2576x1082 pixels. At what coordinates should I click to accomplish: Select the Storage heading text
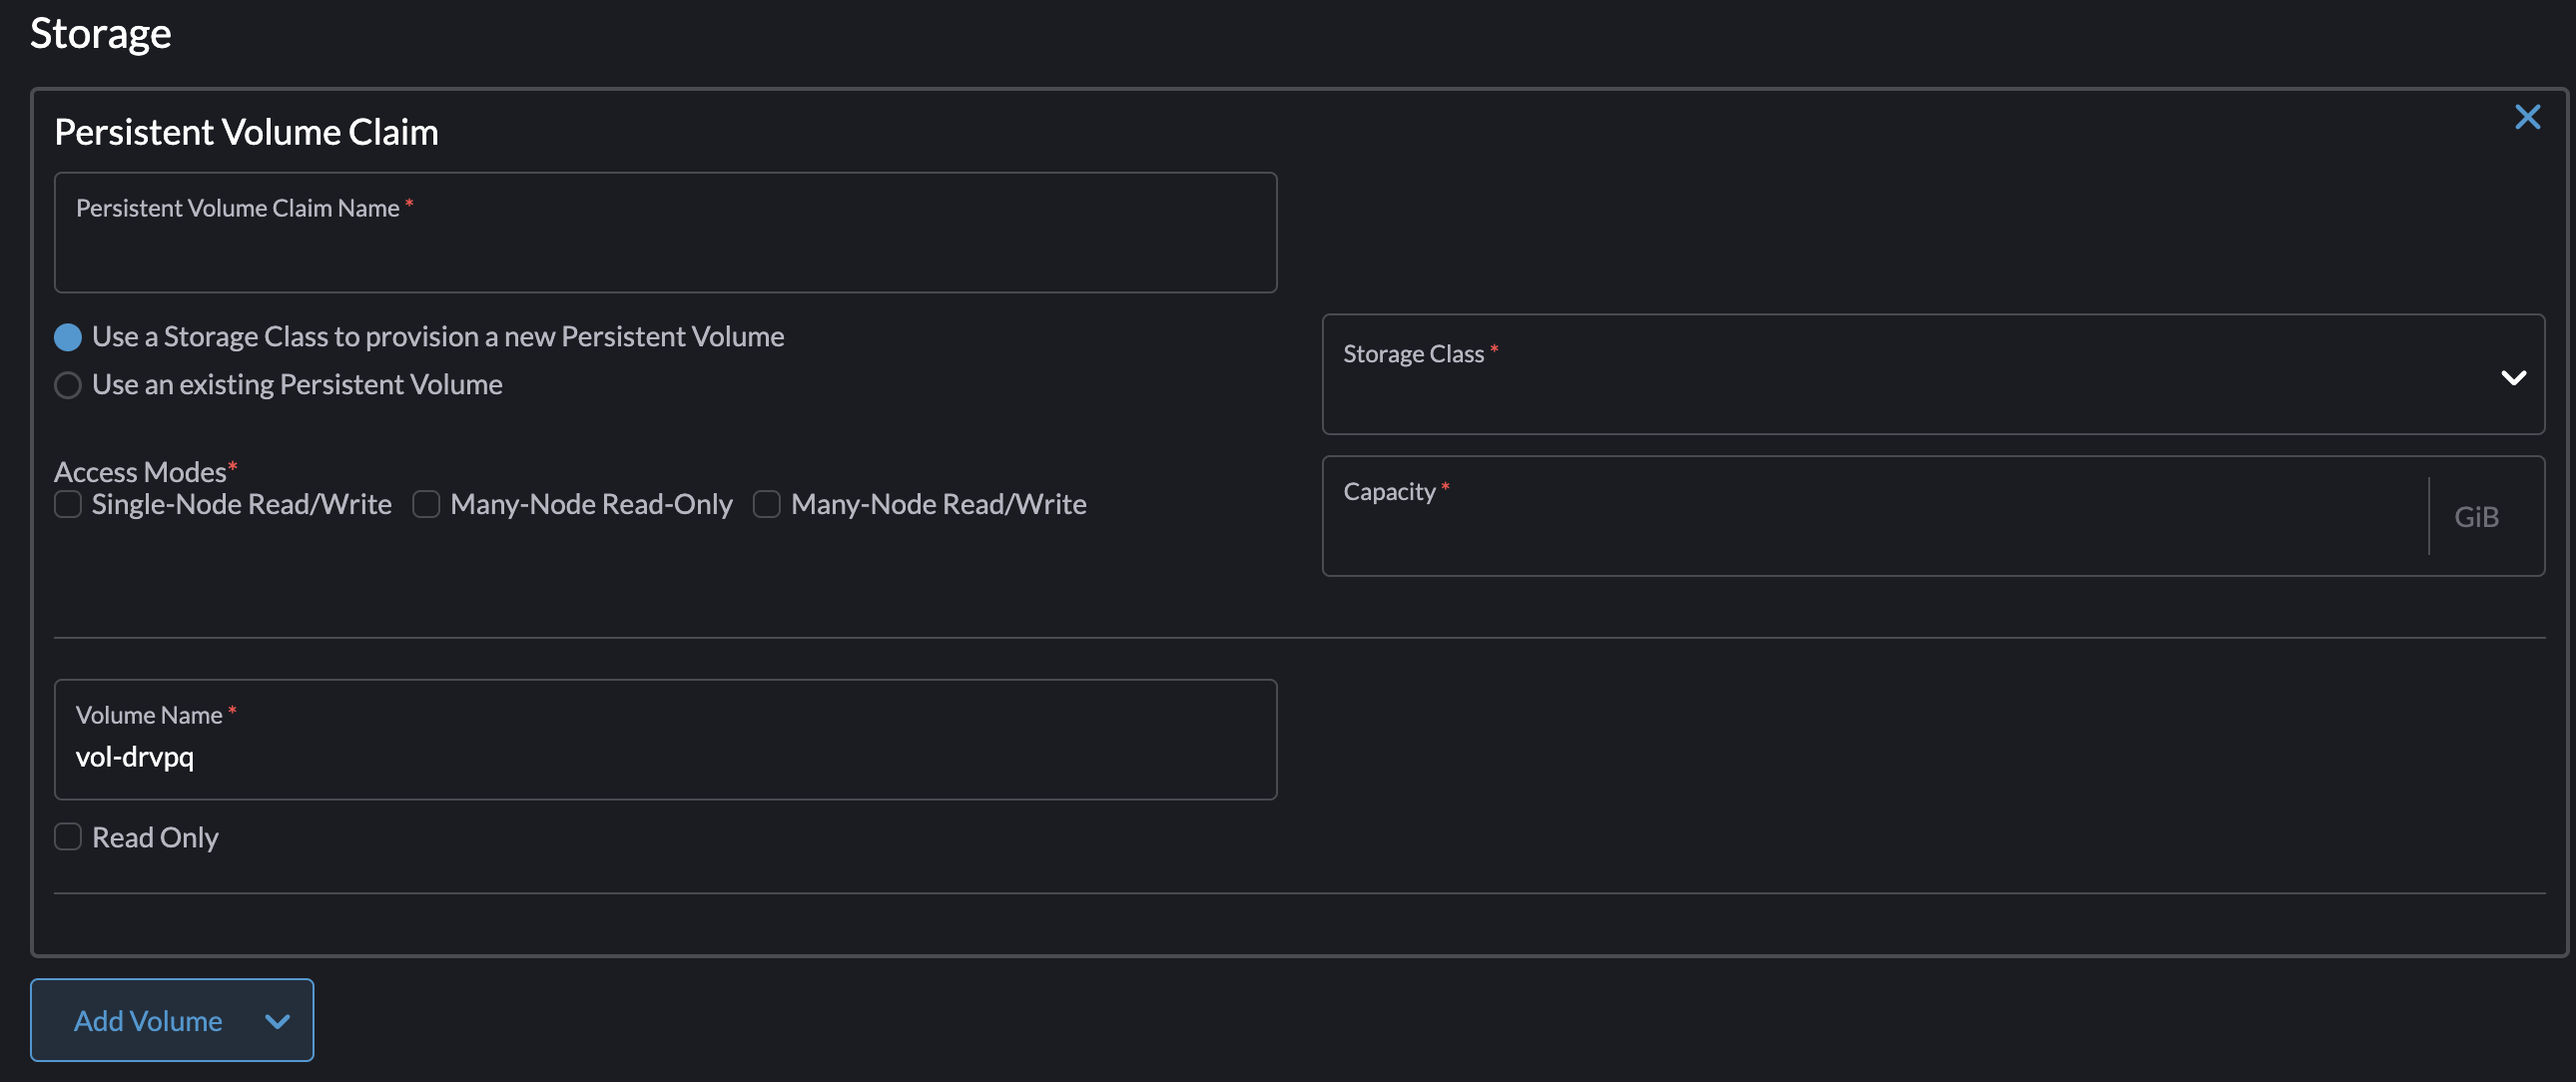tap(100, 33)
